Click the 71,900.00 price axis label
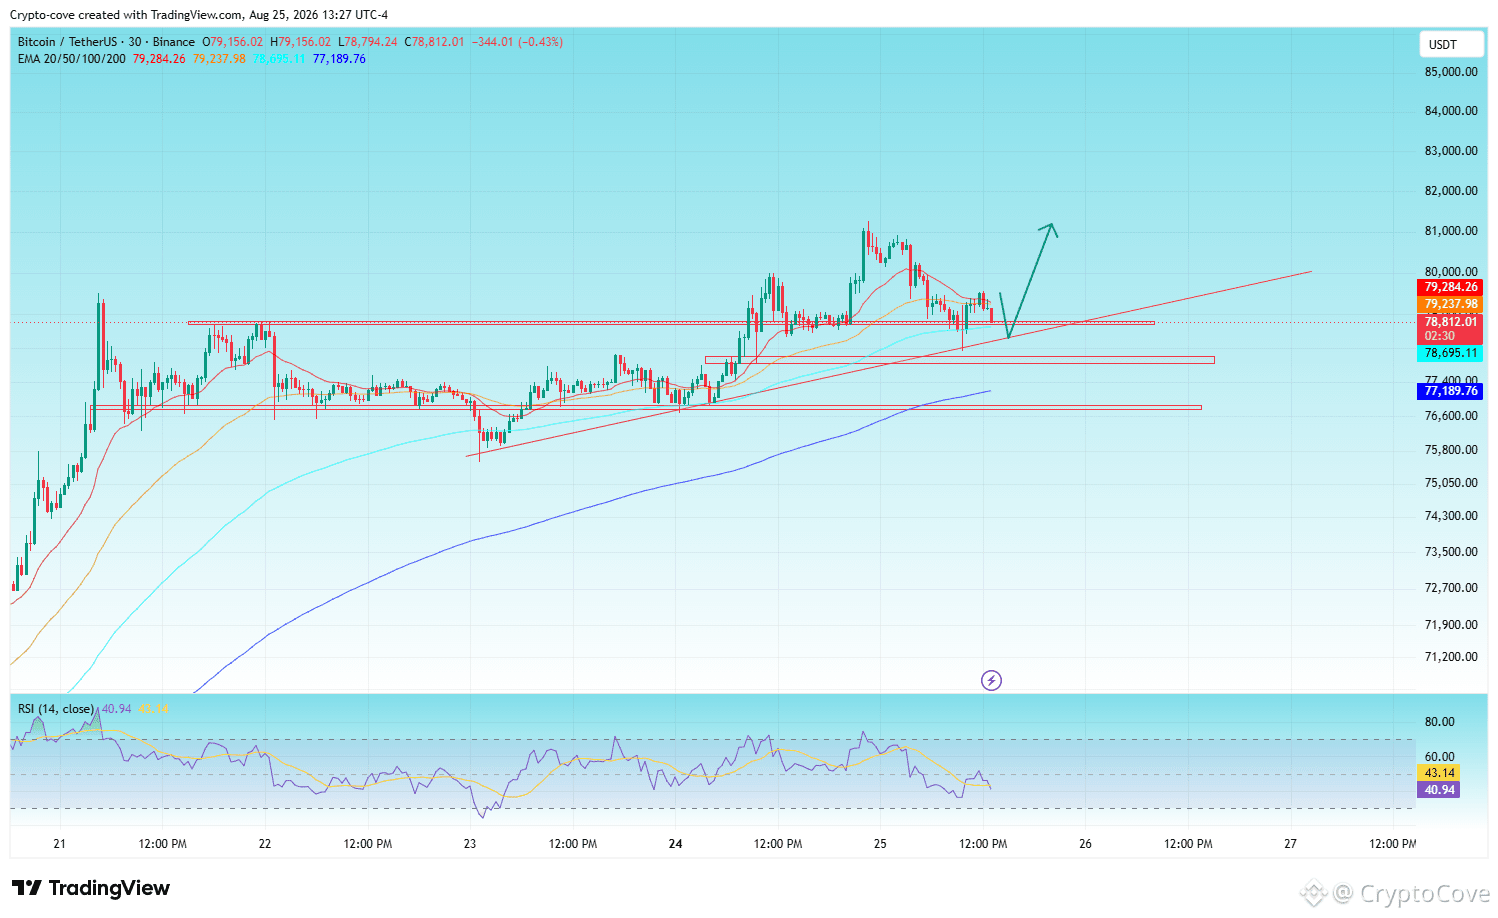 tap(1451, 625)
